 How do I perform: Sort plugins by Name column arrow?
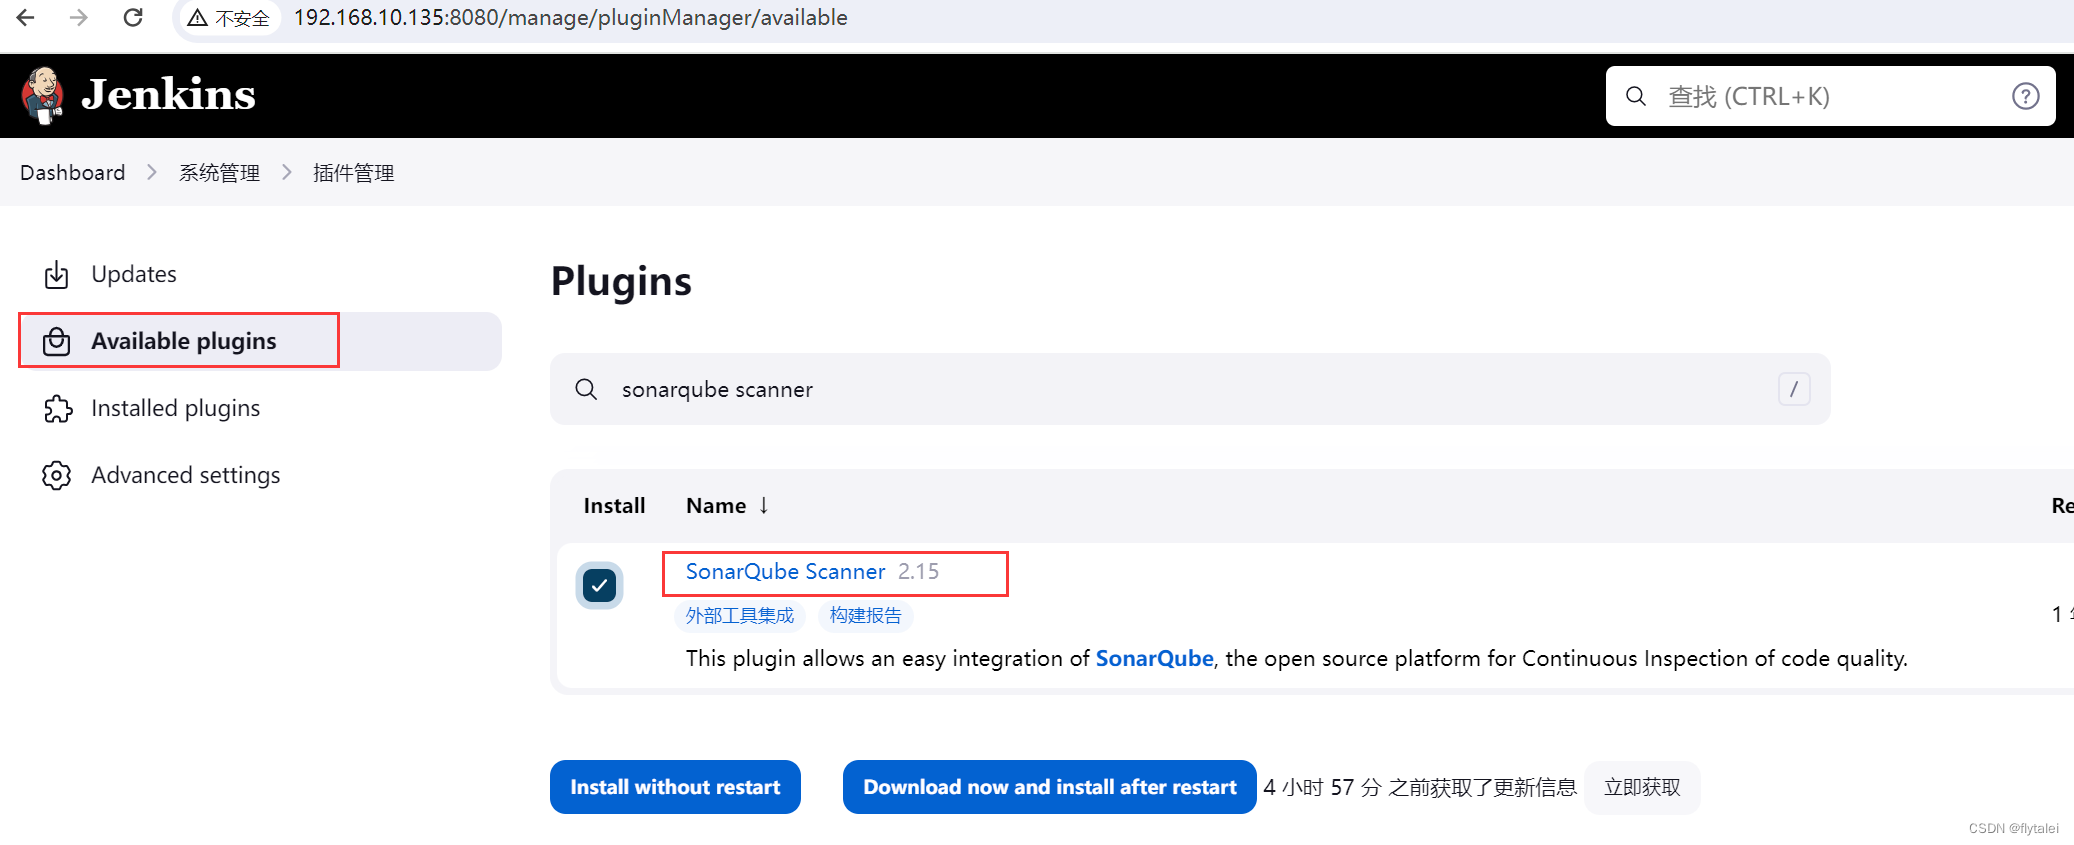tap(764, 505)
